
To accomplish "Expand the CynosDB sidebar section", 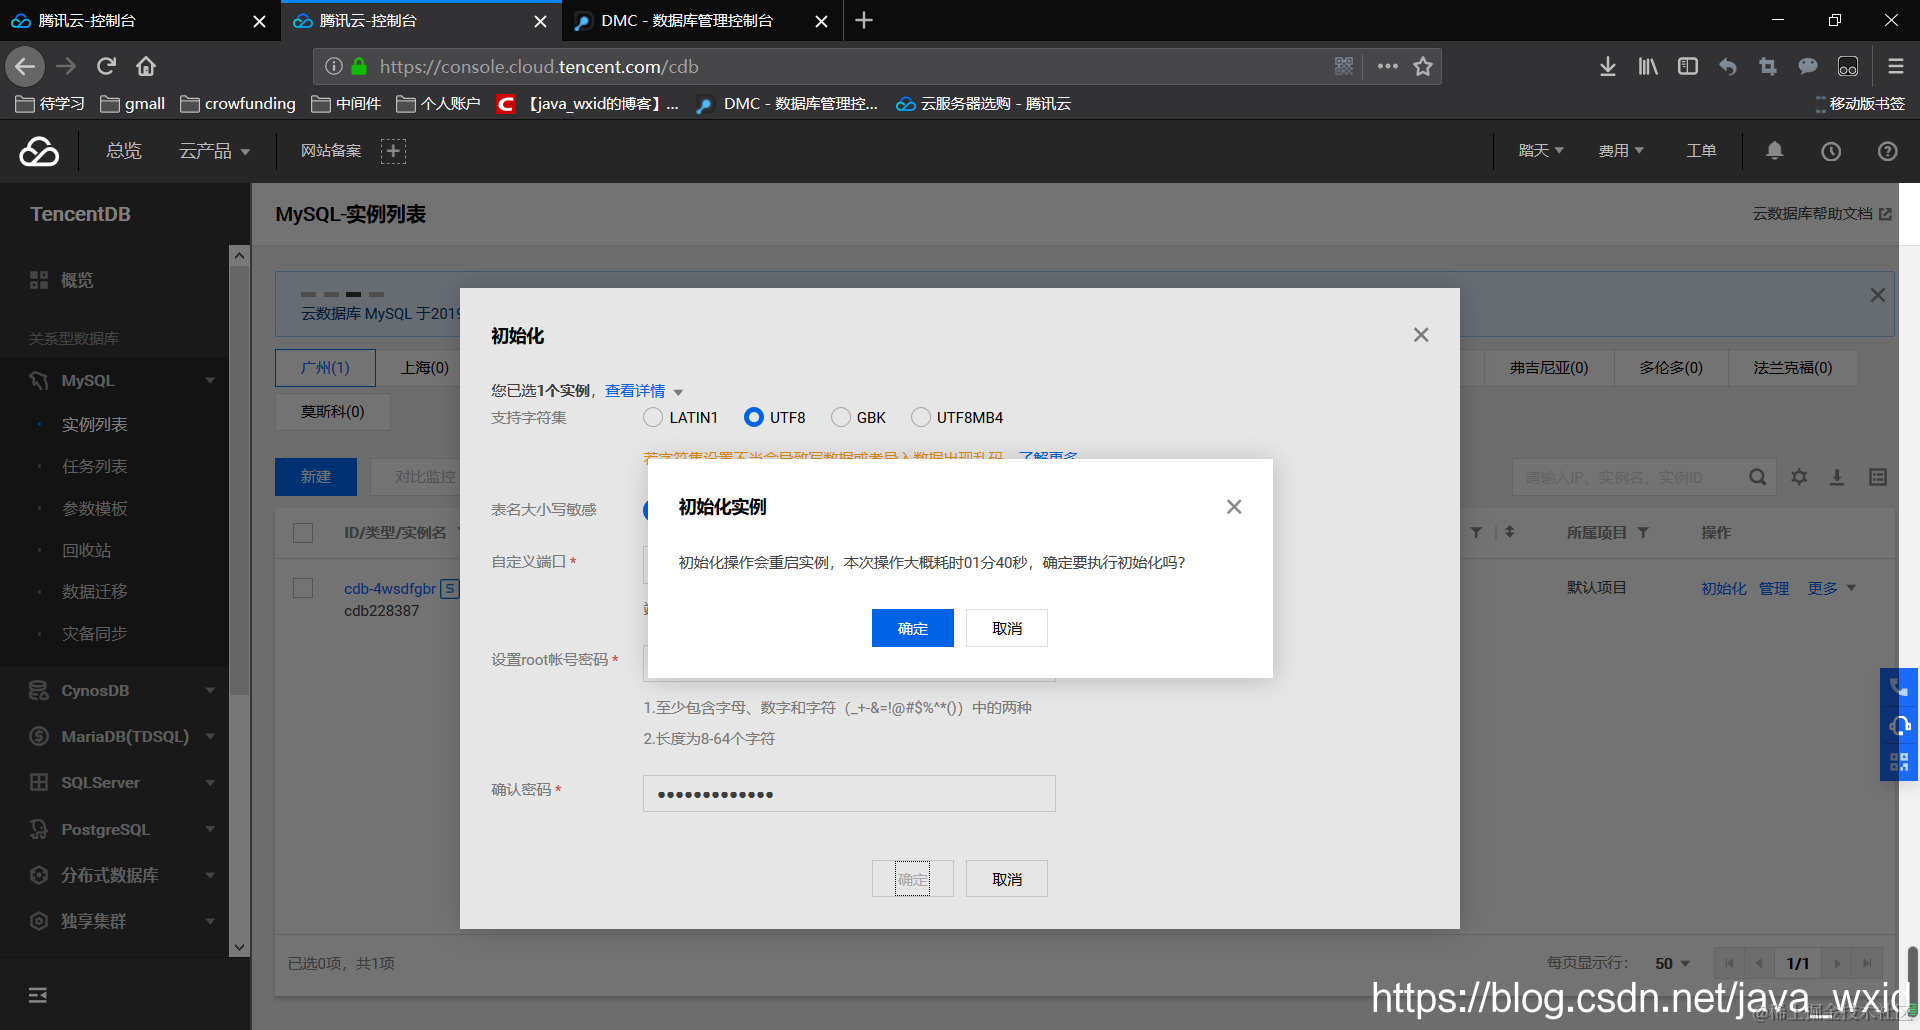I will pyautogui.click(x=210, y=691).
